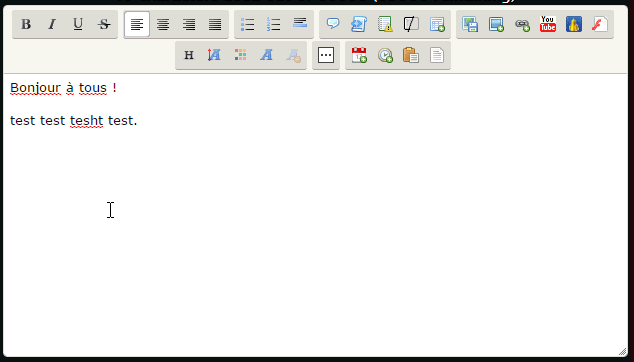Apply strikethrough to text
The height and width of the screenshot is (362, 634).
[104, 24]
